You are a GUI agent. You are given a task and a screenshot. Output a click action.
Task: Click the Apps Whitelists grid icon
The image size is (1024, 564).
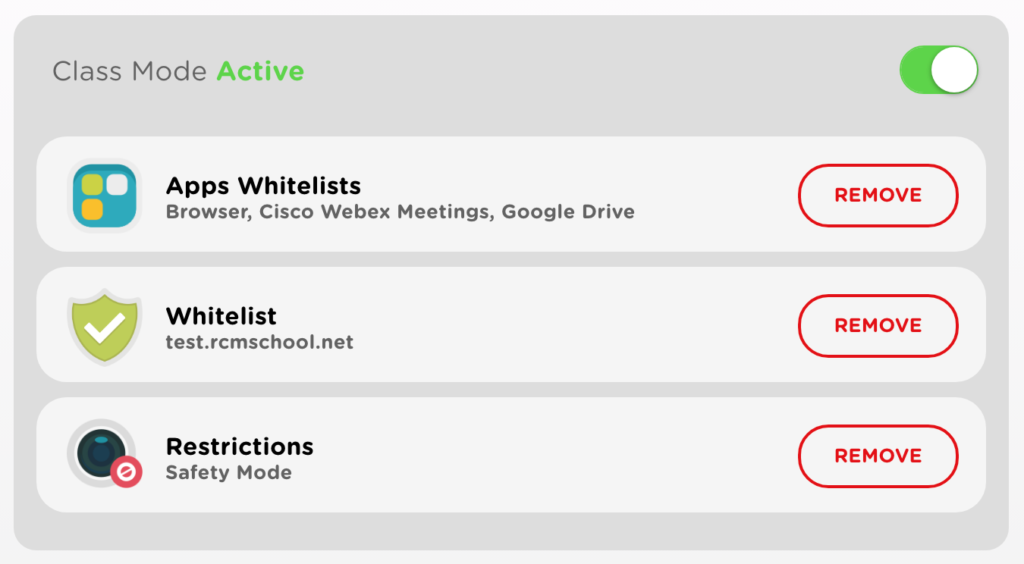pyautogui.click(x=104, y=195)
